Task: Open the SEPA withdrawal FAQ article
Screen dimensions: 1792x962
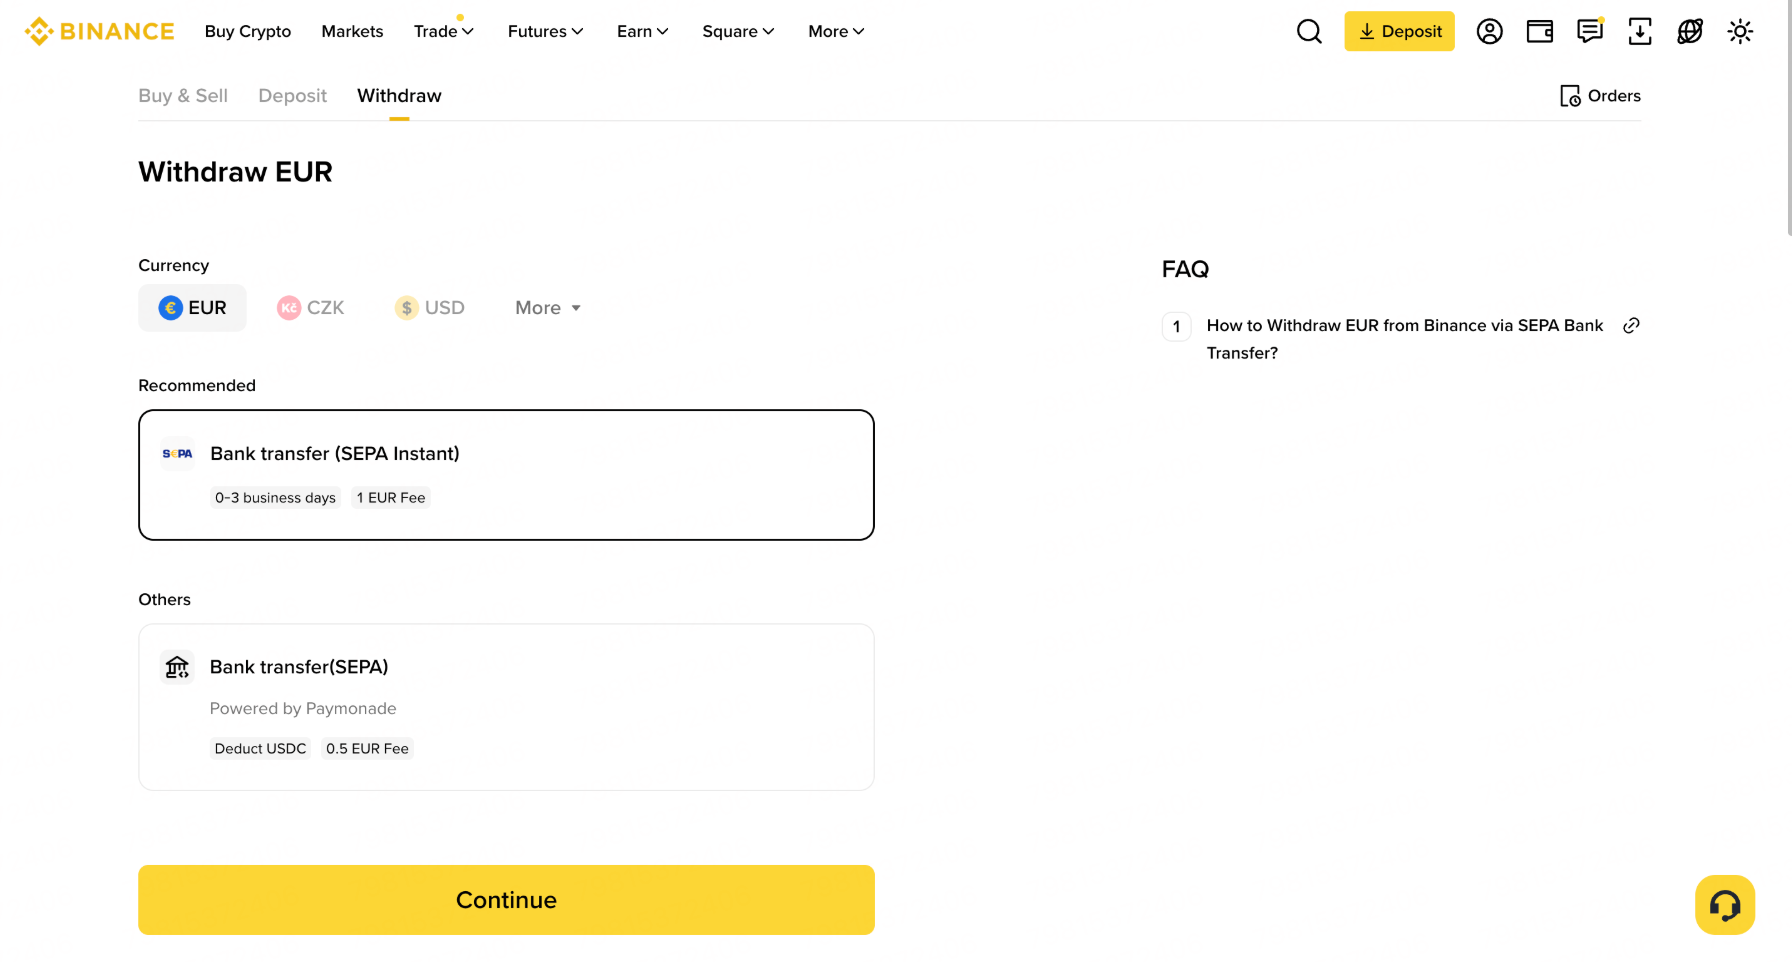Action: click(x=1405, y=339)
